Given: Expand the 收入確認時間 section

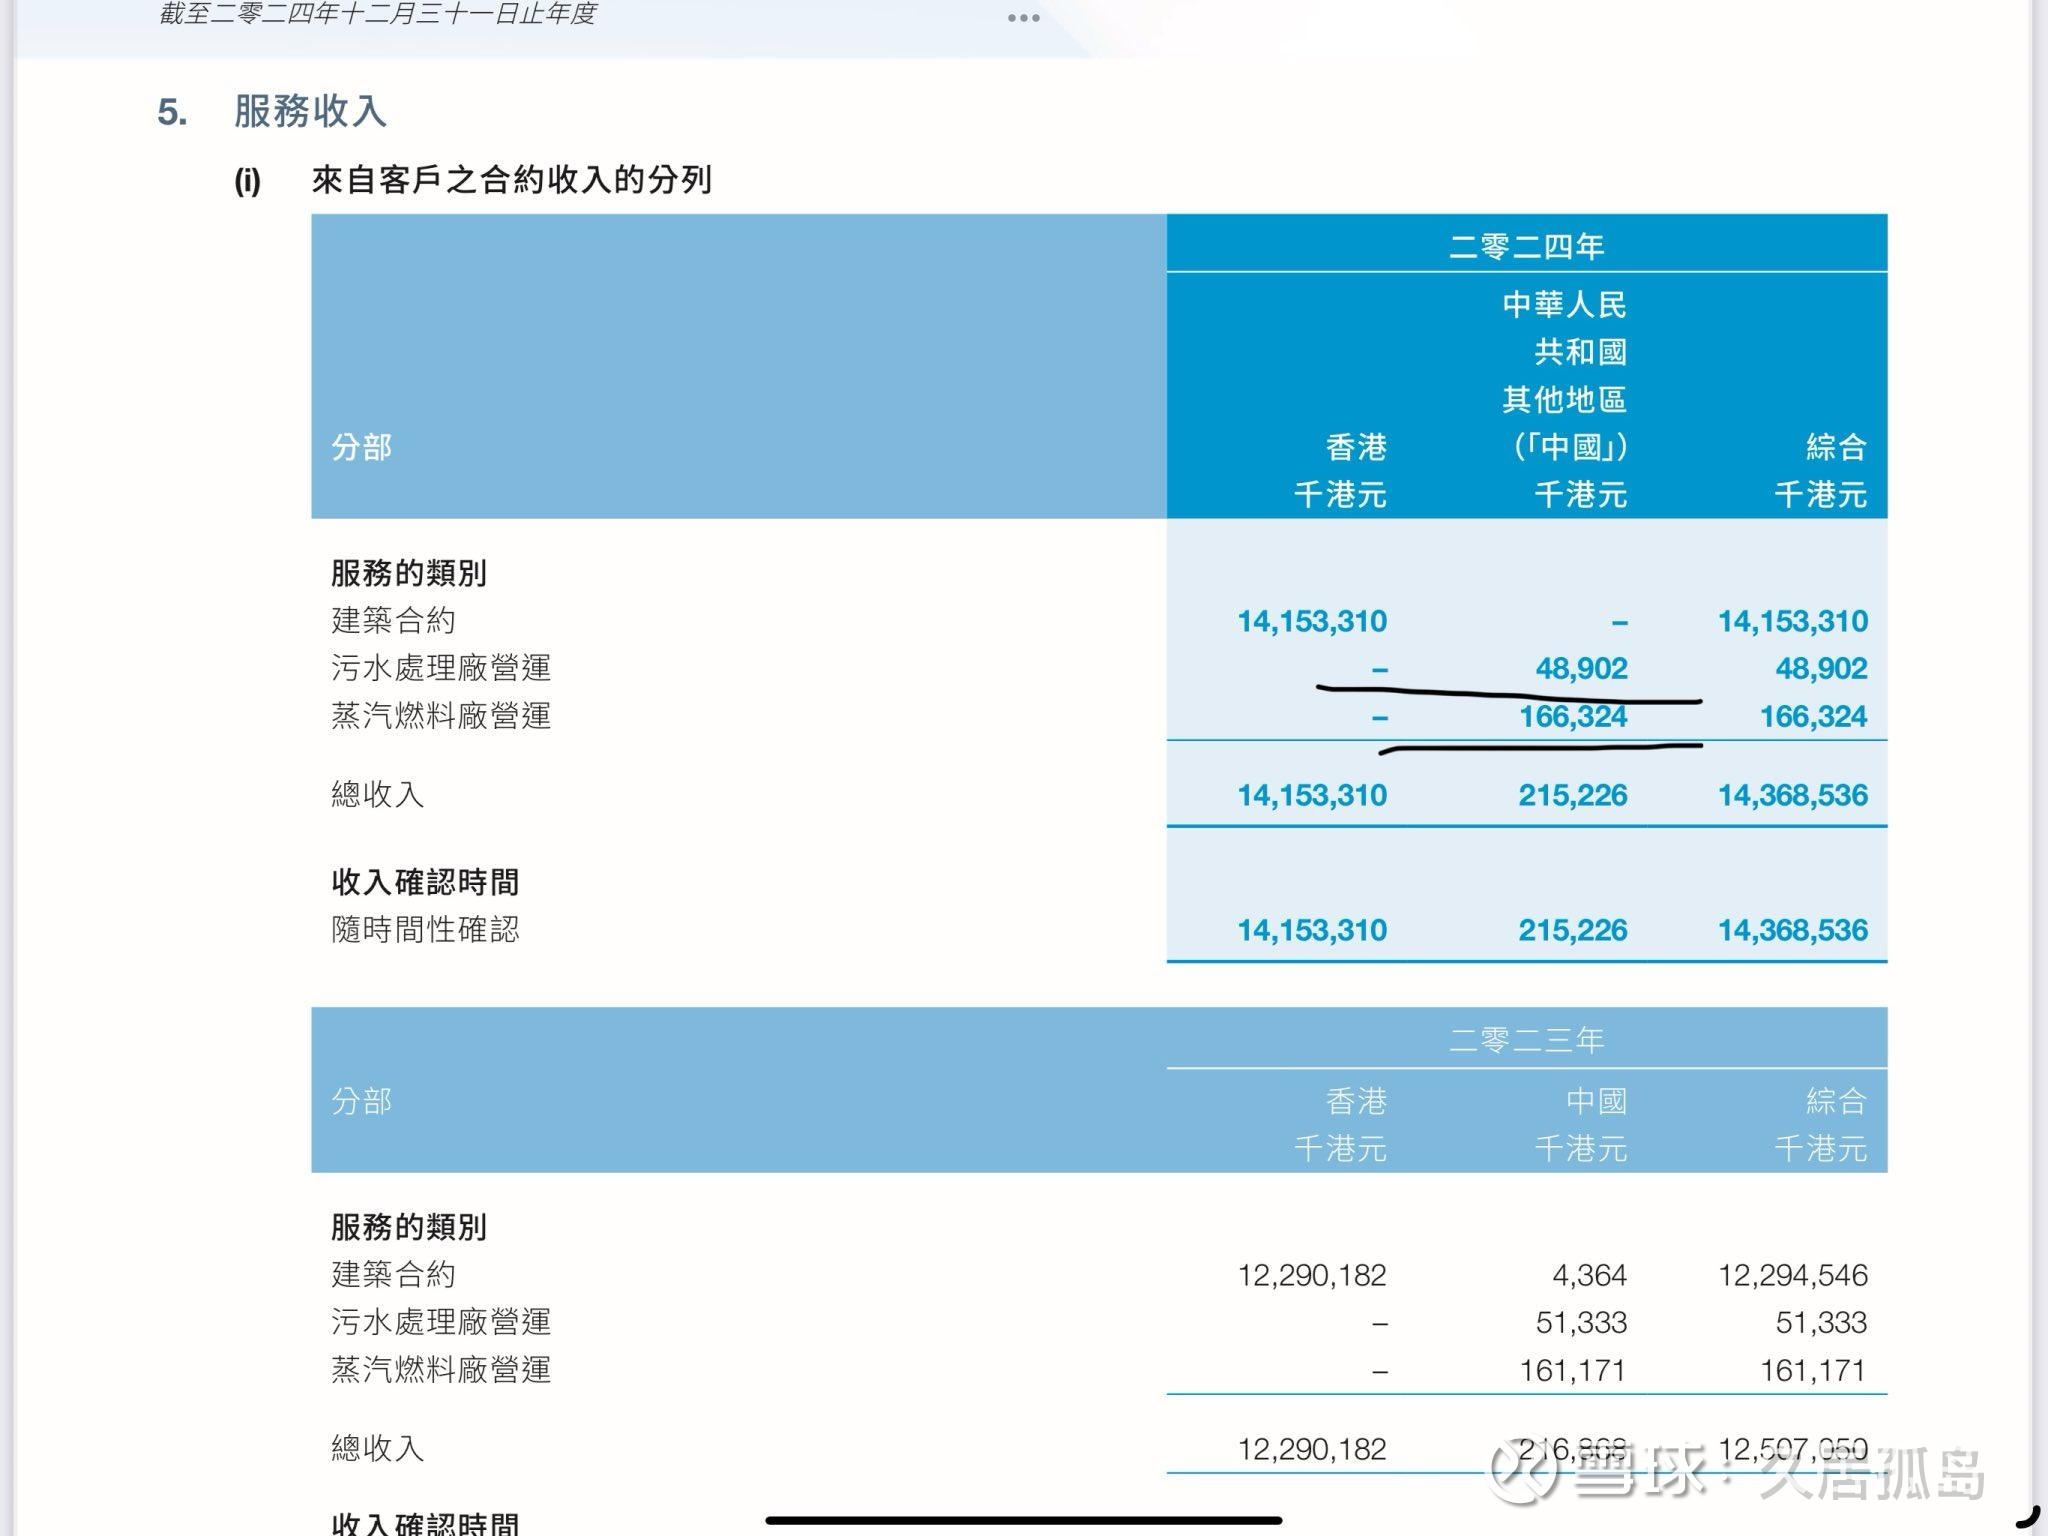Looking at the screenshot, I should pyautogui.click(x=424, y=881).
